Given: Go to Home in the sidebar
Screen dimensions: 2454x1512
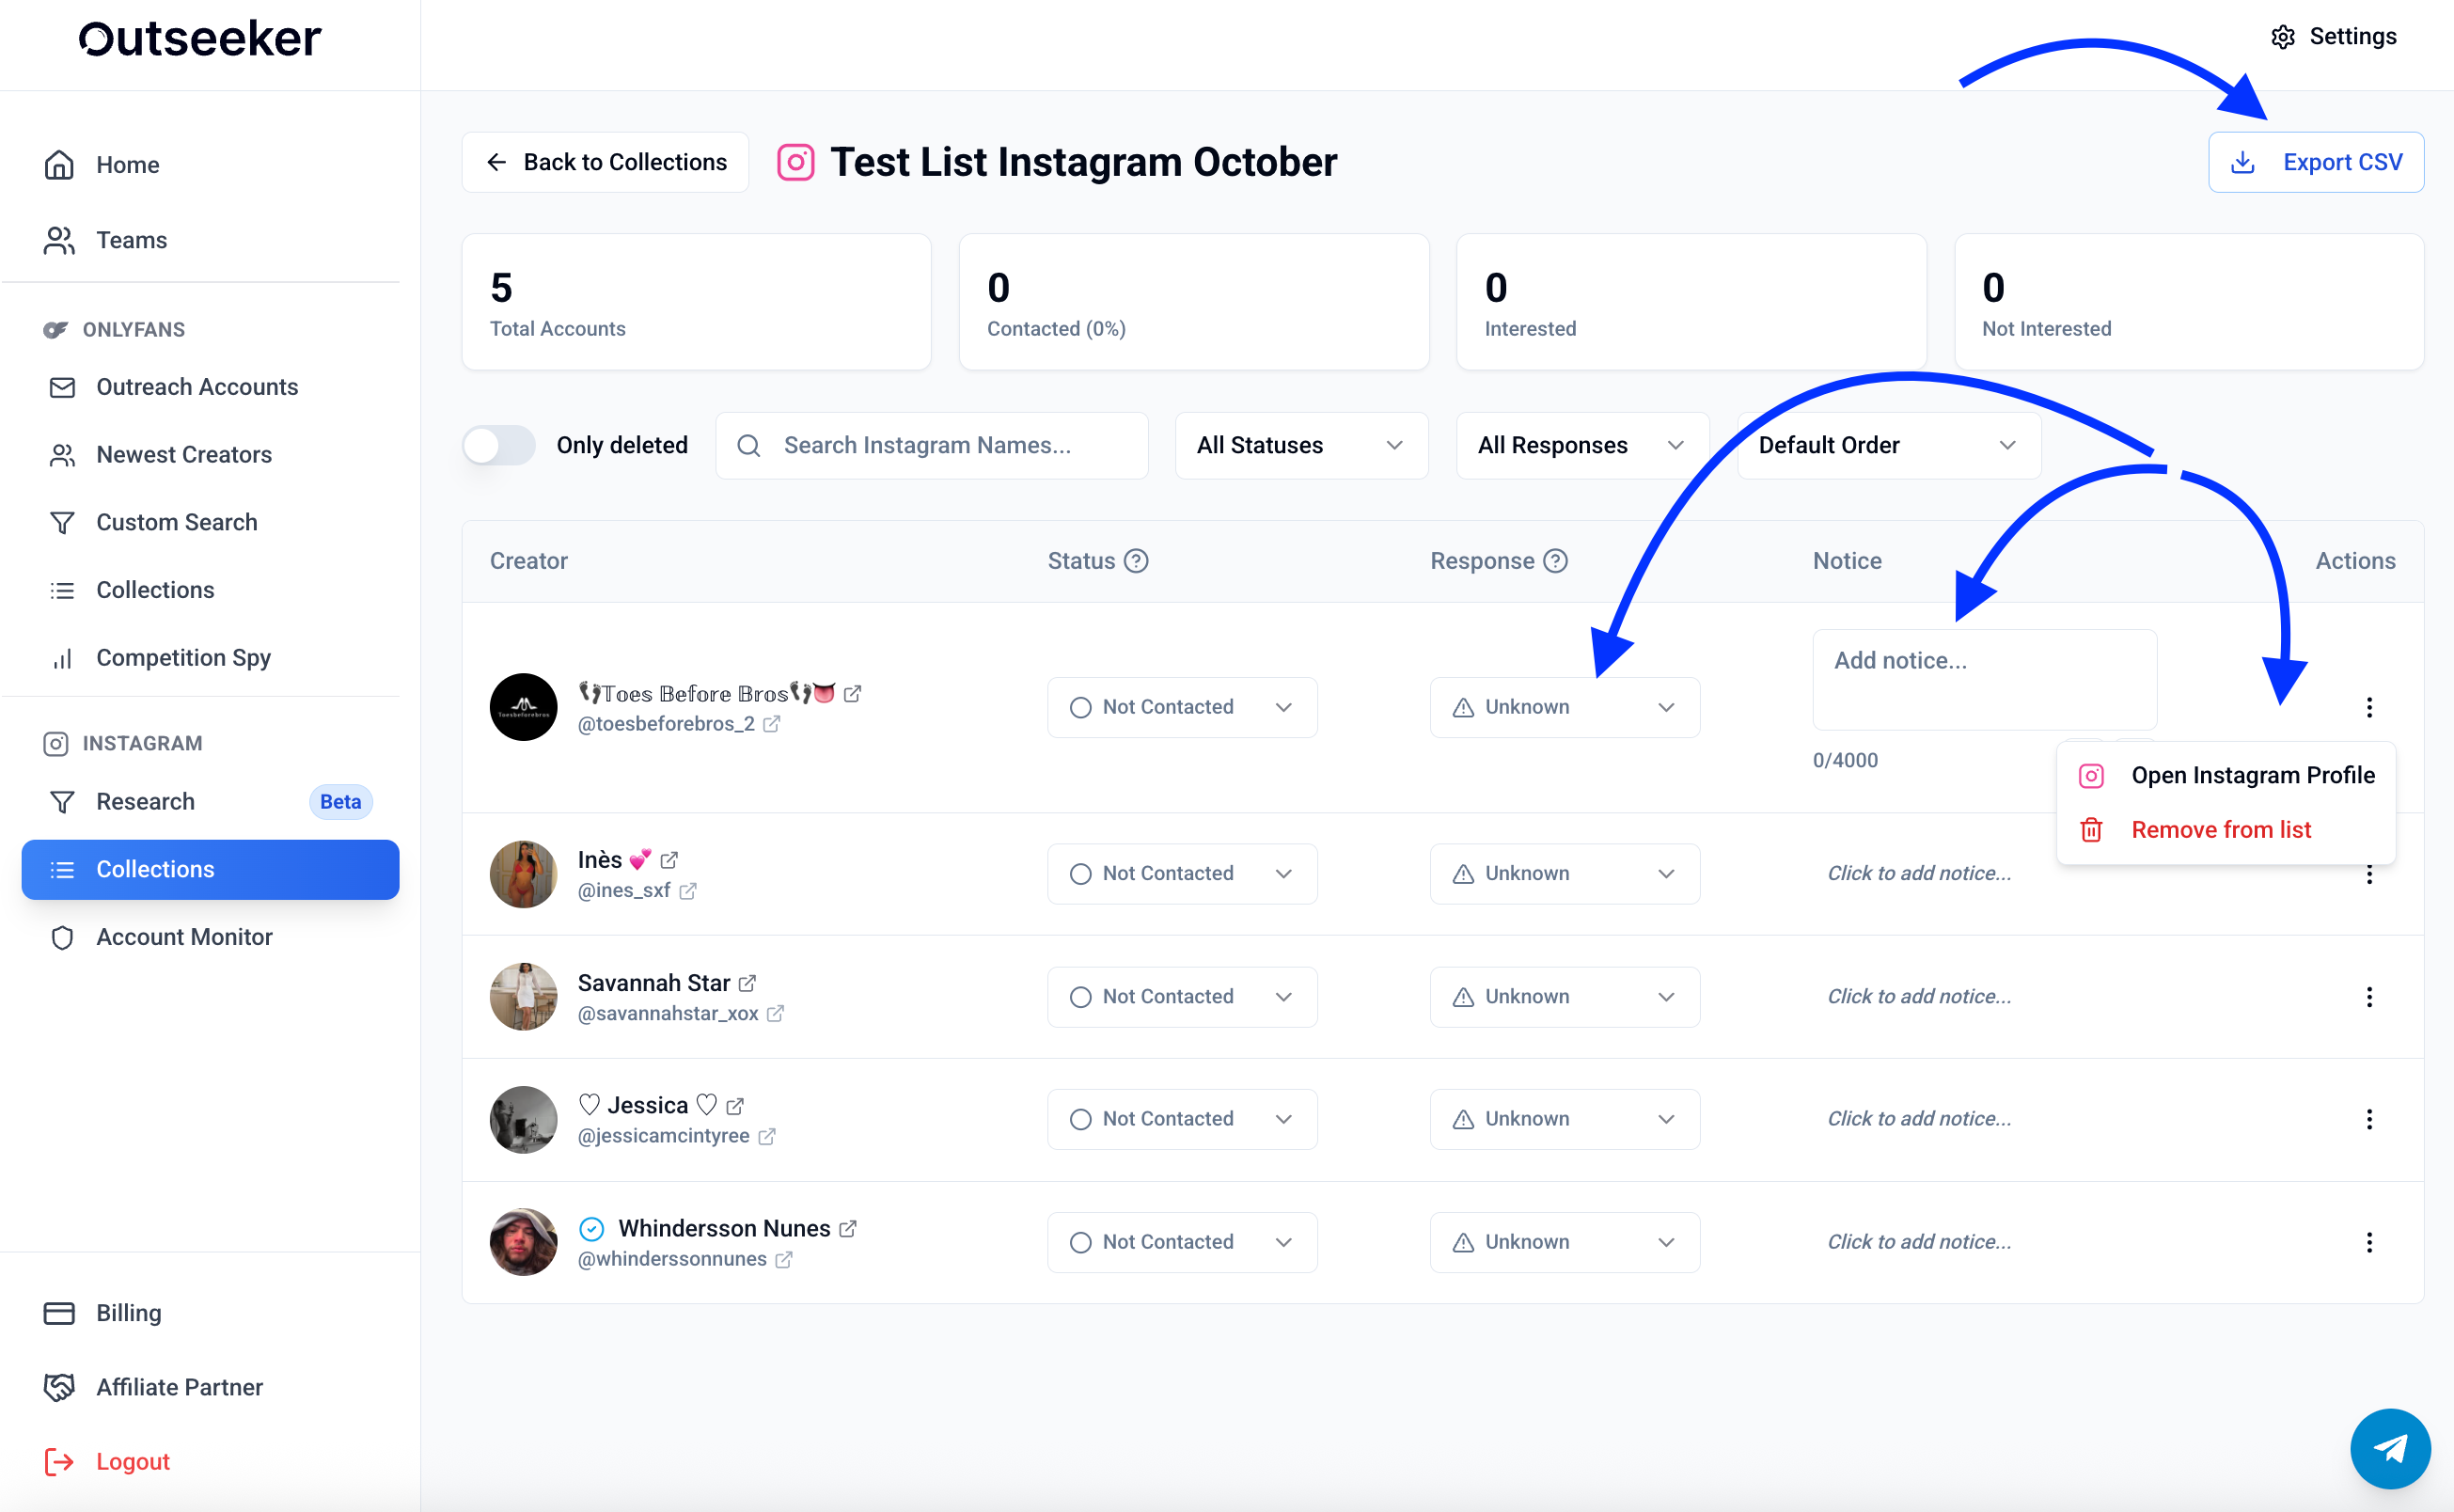Looking at the screenshot, I should coord(210,165).
